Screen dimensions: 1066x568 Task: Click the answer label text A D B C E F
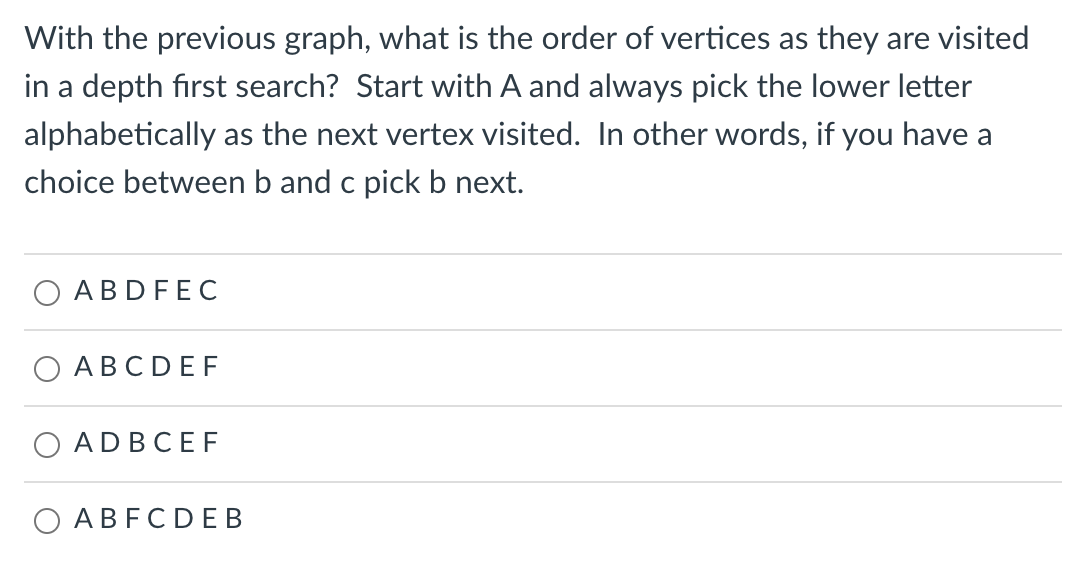[x=146, y=443]
